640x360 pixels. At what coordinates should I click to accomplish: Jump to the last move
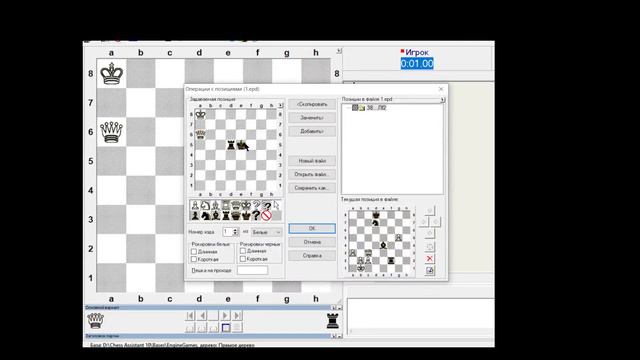click(x=237, y=316)
